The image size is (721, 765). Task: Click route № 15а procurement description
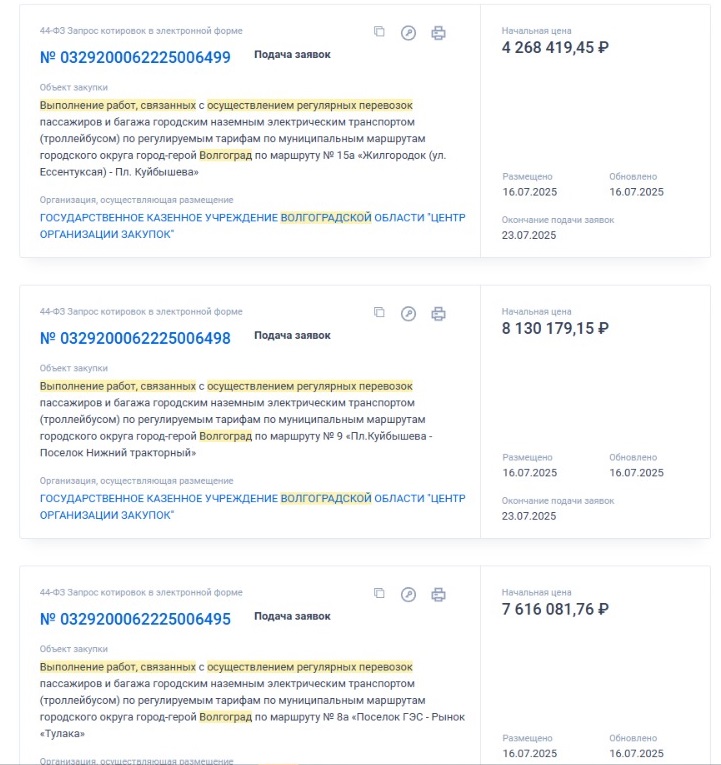[x=243, y=139]
